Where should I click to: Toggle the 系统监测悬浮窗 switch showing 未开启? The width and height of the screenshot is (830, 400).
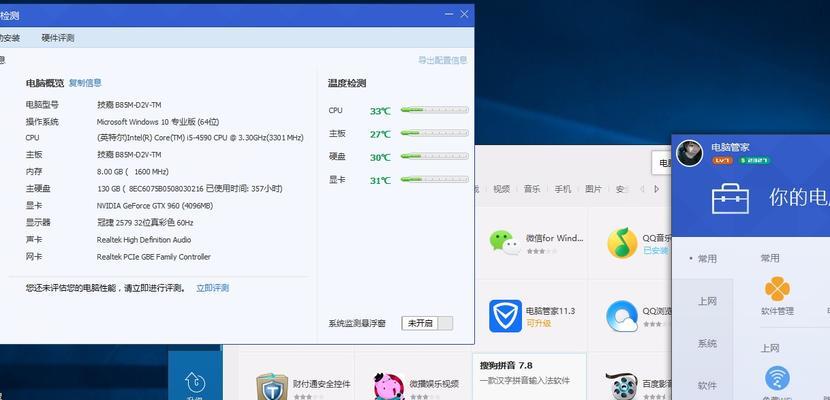tap(427, 323)
